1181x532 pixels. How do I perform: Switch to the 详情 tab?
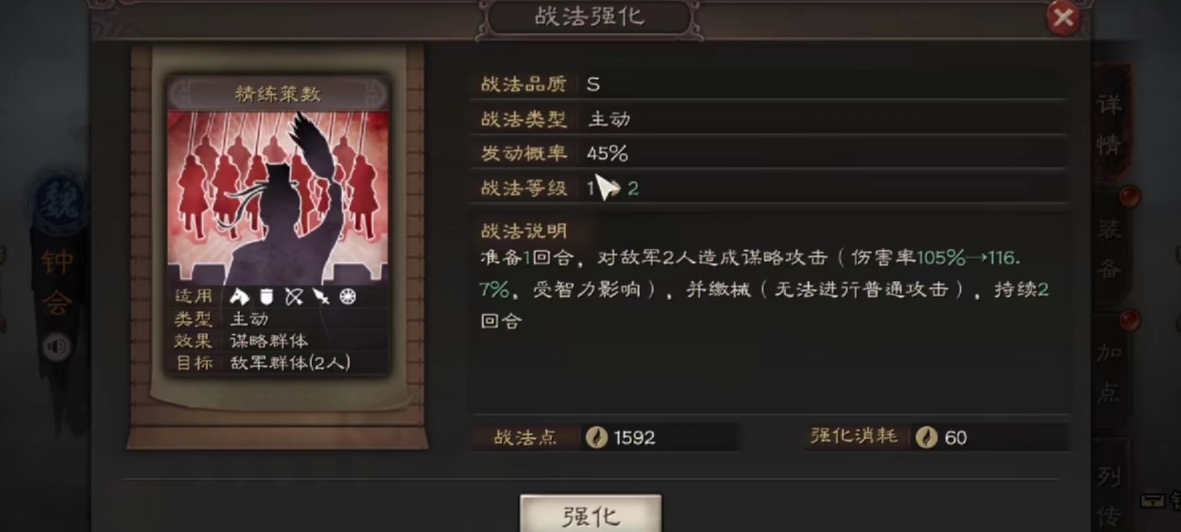click(1110, 124)
